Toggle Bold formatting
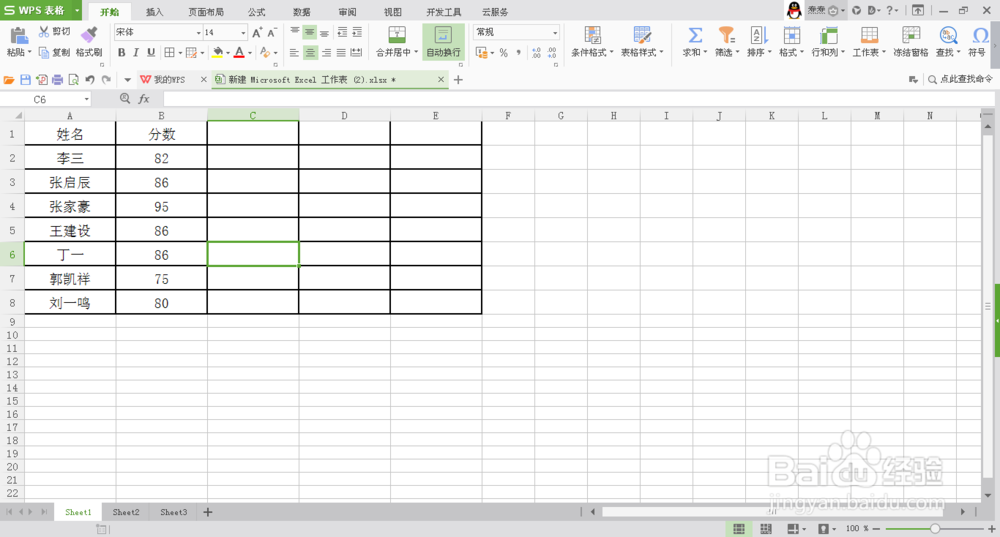Viewport: 1000px width, 537px height. (121, 52)
